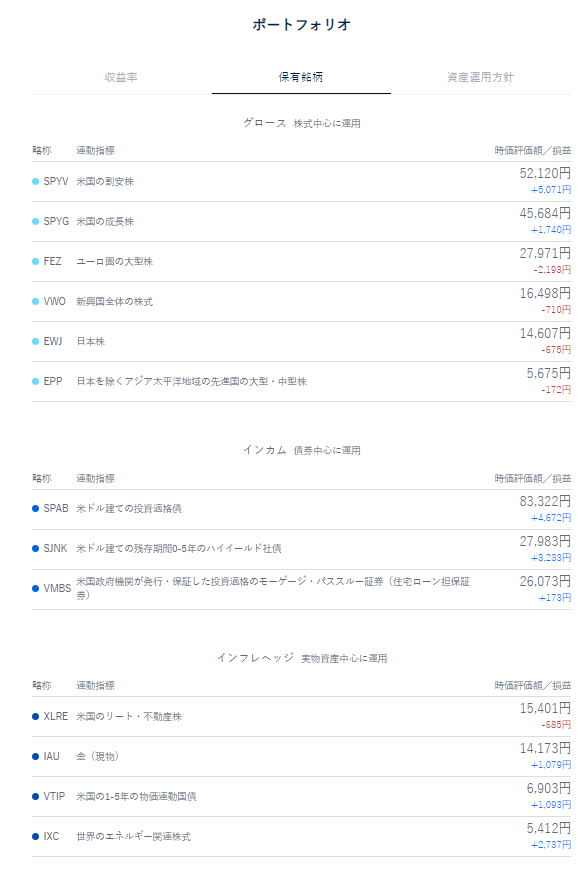Click the +1,079円 gain under IAU
The width and height of the screenshot is (587, 878).
pyautogui.click(x=551, y=764)
